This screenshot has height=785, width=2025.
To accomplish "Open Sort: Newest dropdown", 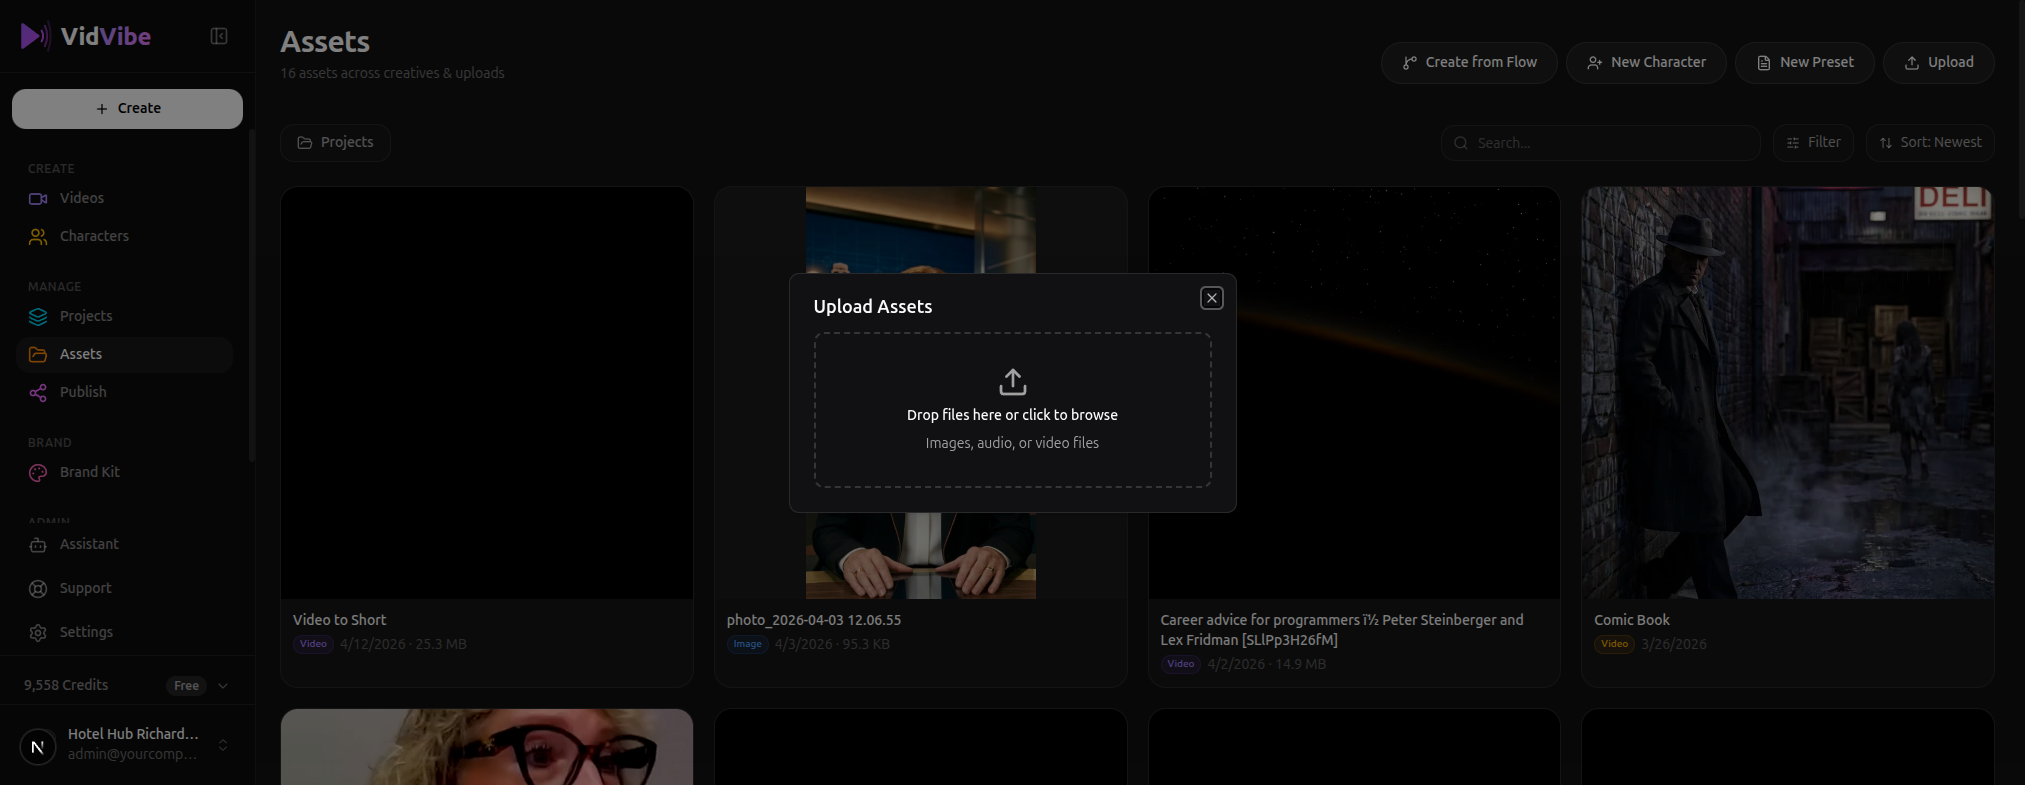I will (x=1930, y=142).
